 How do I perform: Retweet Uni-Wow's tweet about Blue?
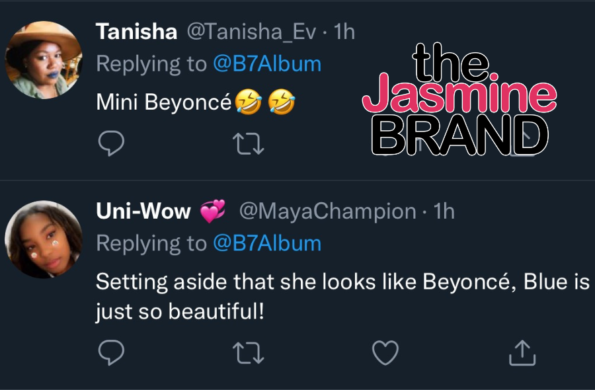[248, 353]
